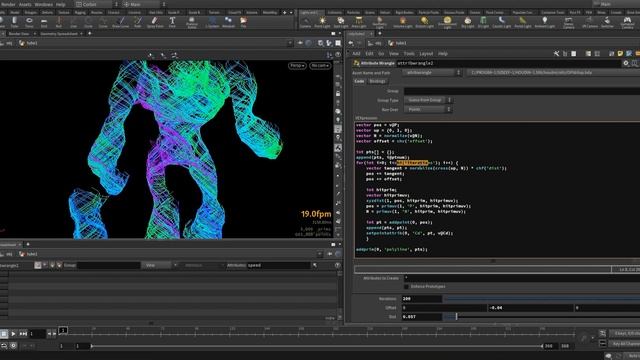This screenshot has height=360, width=640.
Task: Open the Run Over Points dropdown
Action: point(428,109)
